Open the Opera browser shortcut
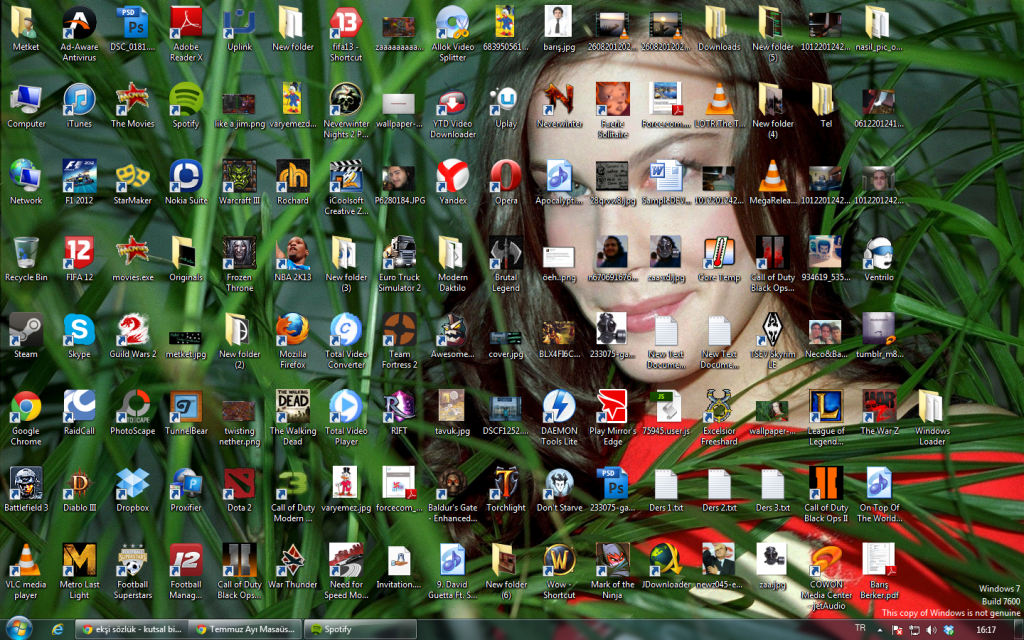 click(x=506, y=177)
